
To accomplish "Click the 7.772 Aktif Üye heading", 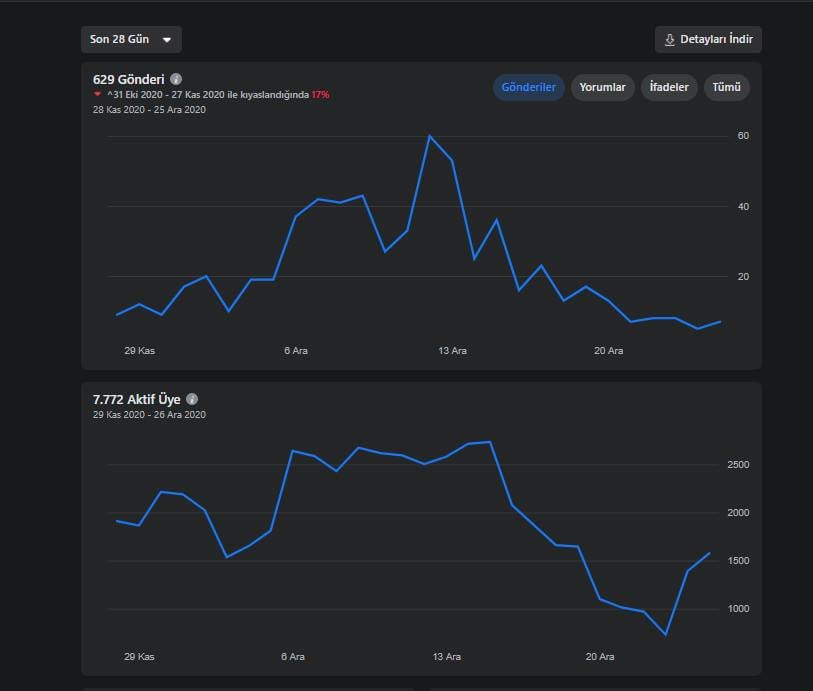I will 137,399.
